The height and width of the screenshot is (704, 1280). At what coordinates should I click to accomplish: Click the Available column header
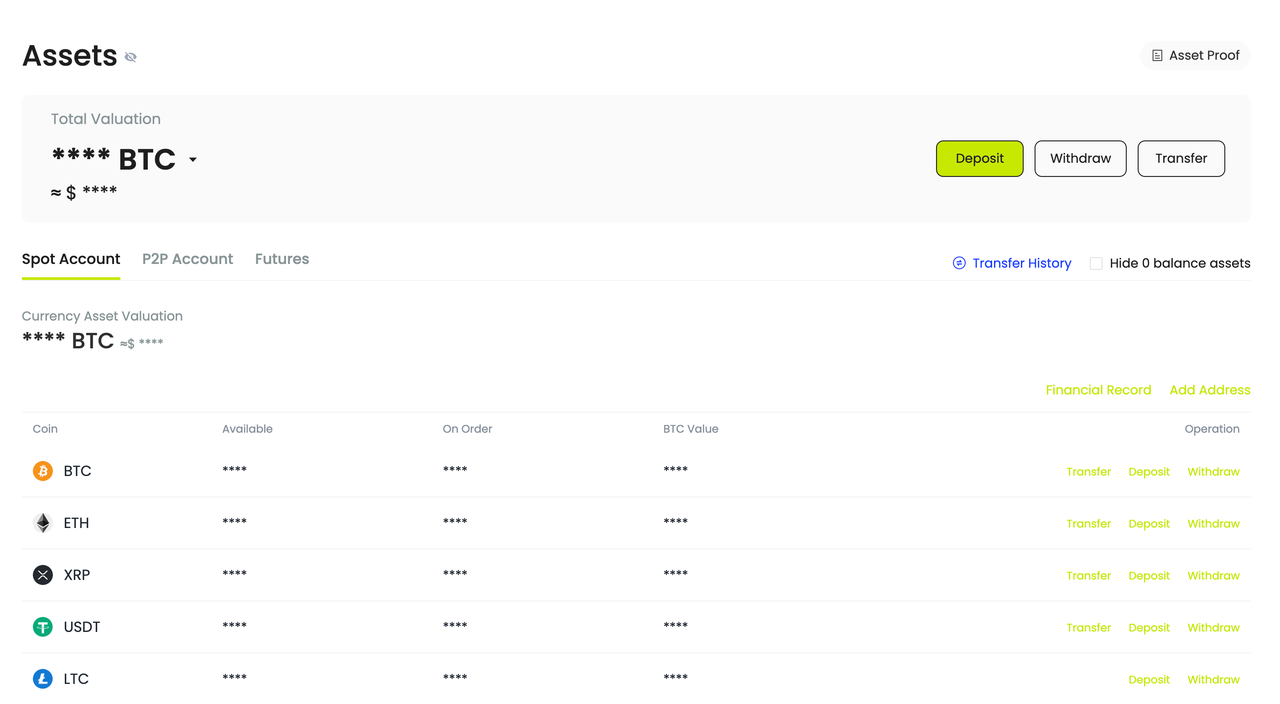tap(247, 429)
